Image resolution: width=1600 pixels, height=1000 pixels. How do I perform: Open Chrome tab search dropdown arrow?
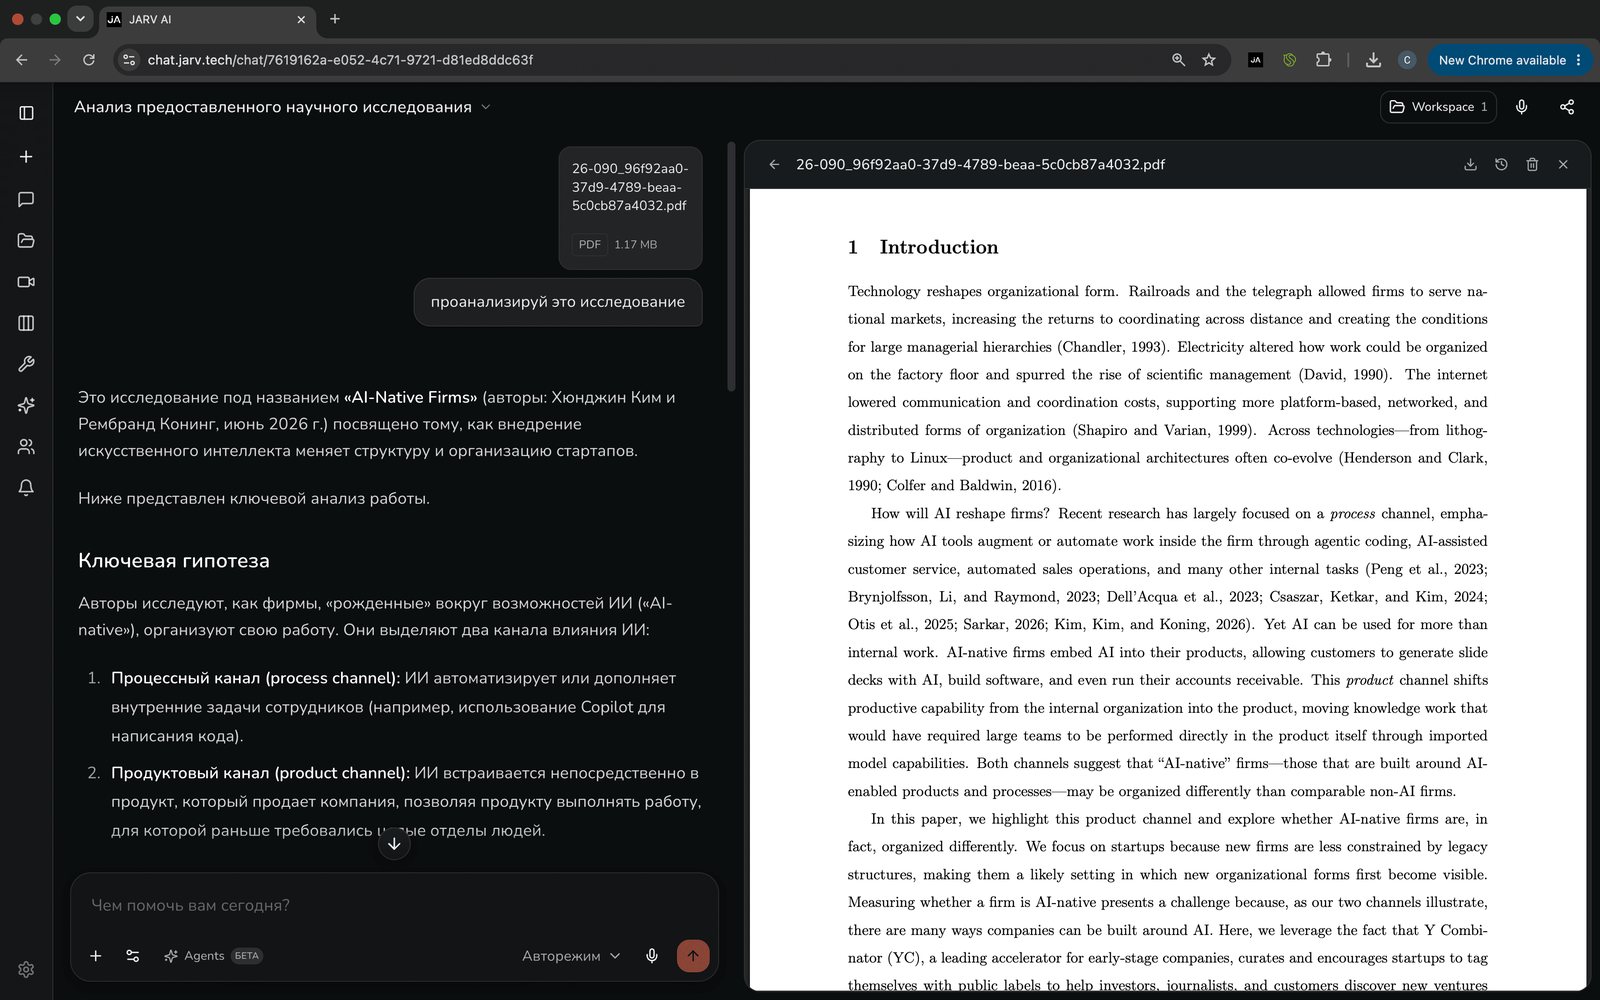tap(80, 19)
